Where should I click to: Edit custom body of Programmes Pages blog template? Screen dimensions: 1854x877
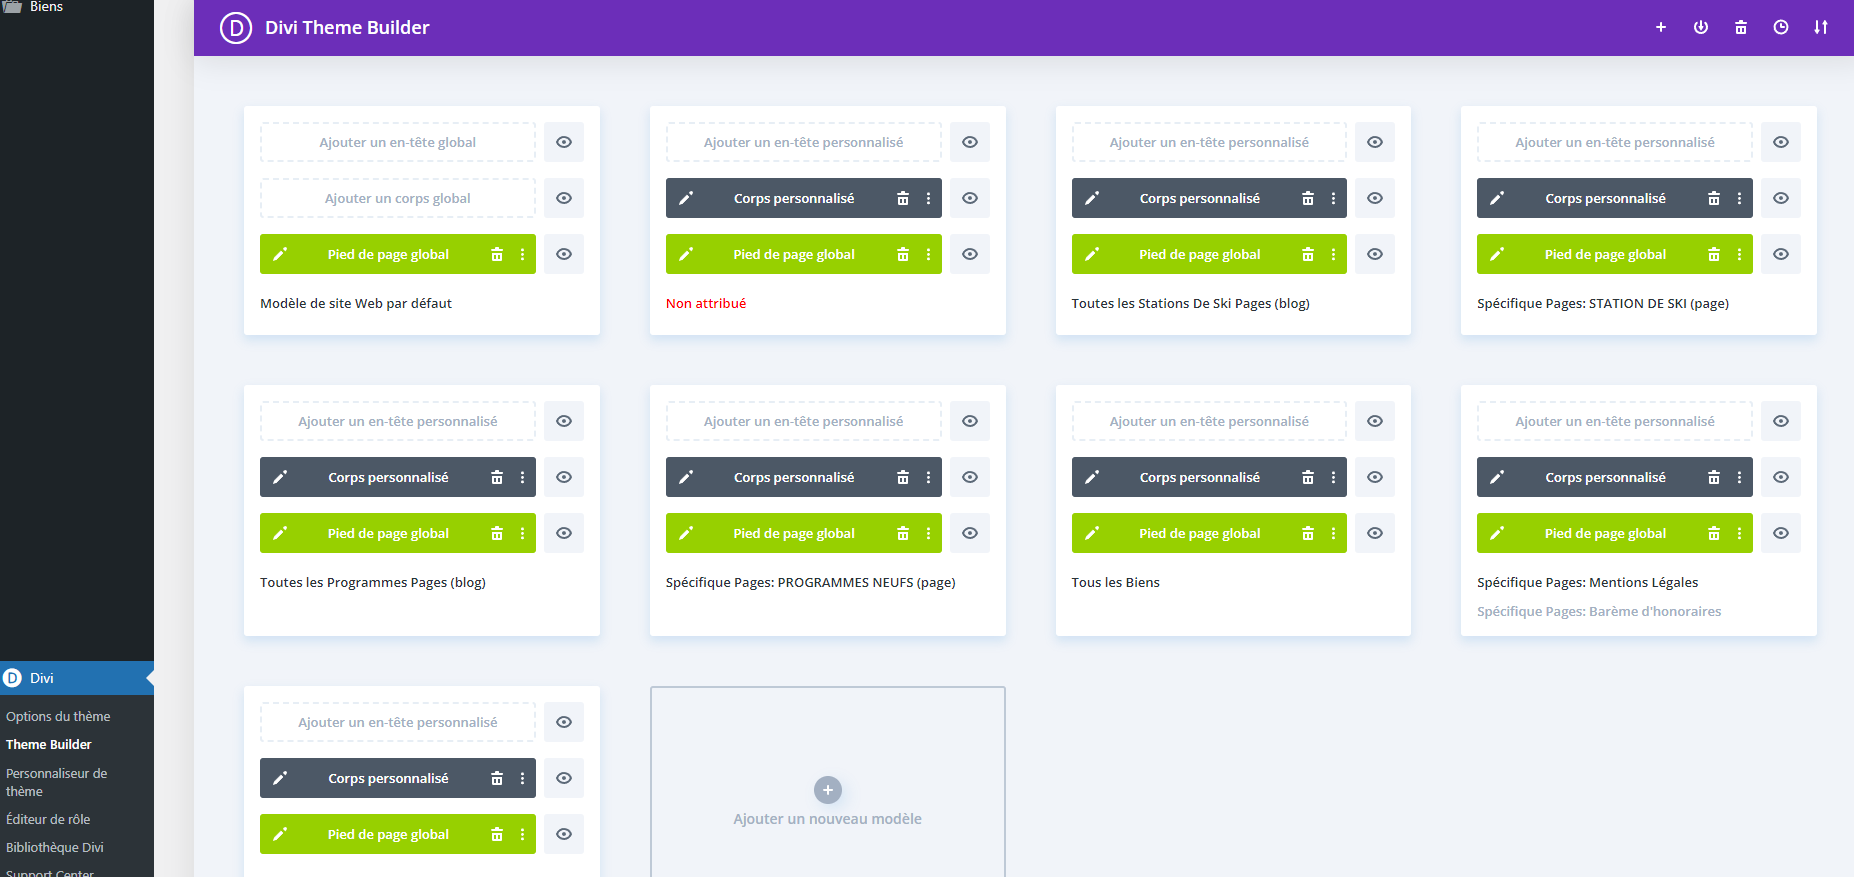click(280, 477)
